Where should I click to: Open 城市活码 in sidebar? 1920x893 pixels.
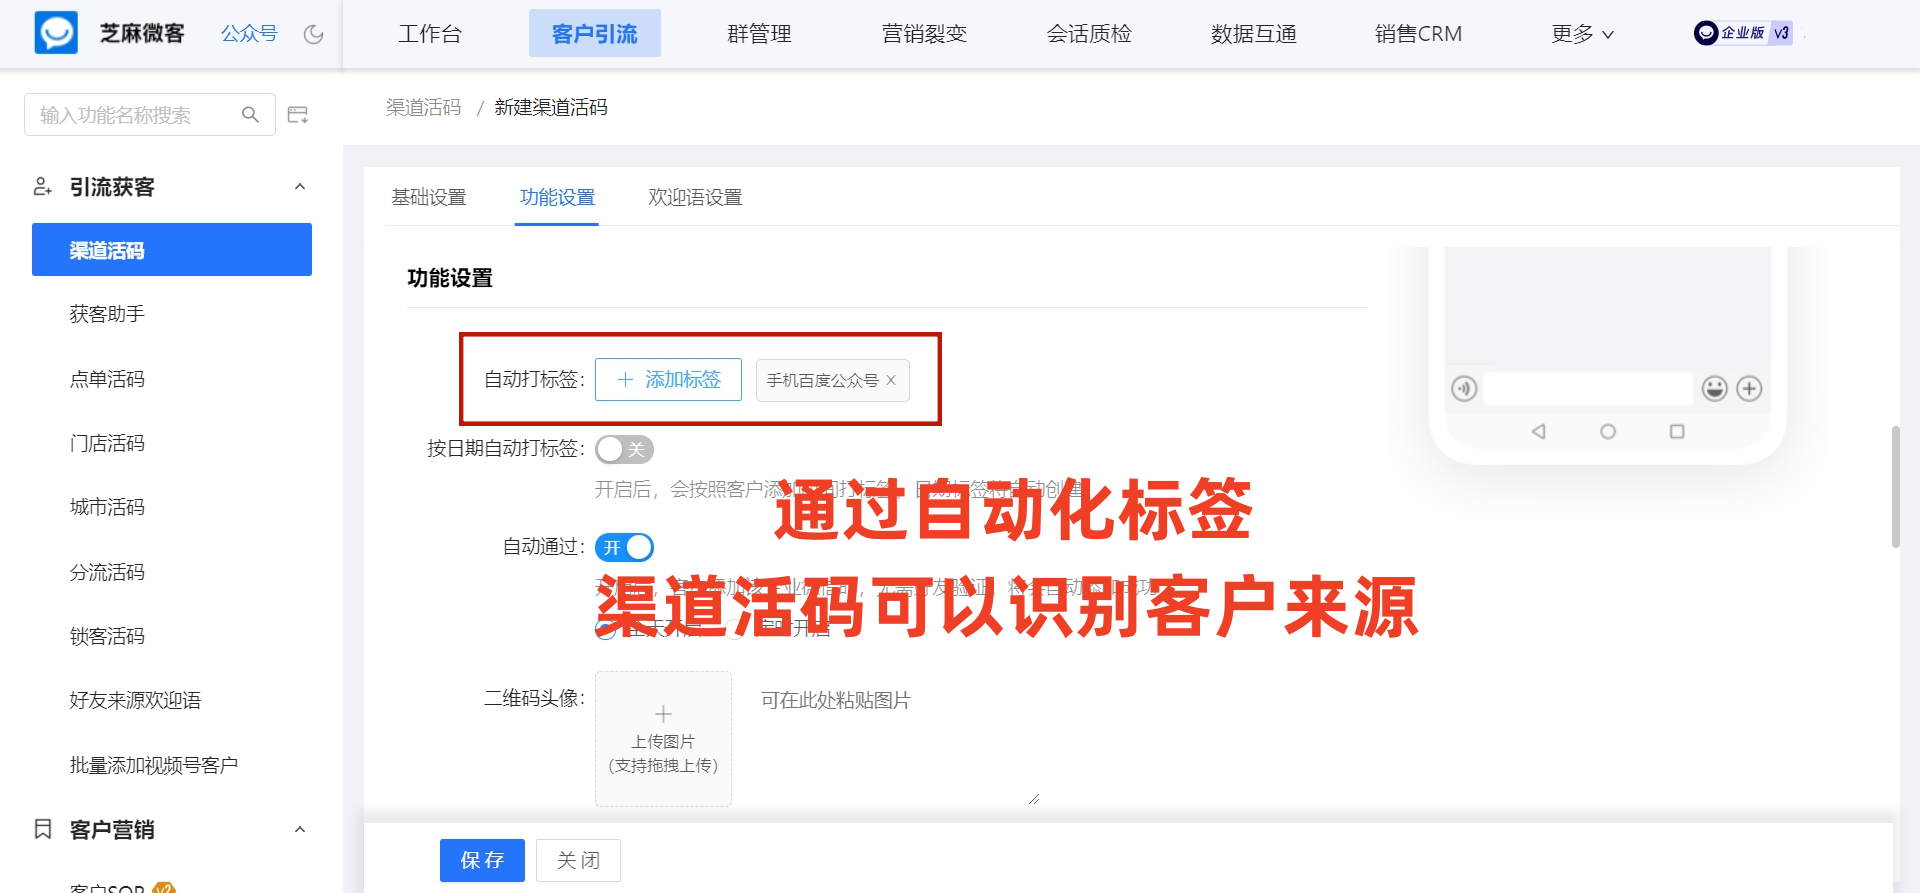[107, 507]
